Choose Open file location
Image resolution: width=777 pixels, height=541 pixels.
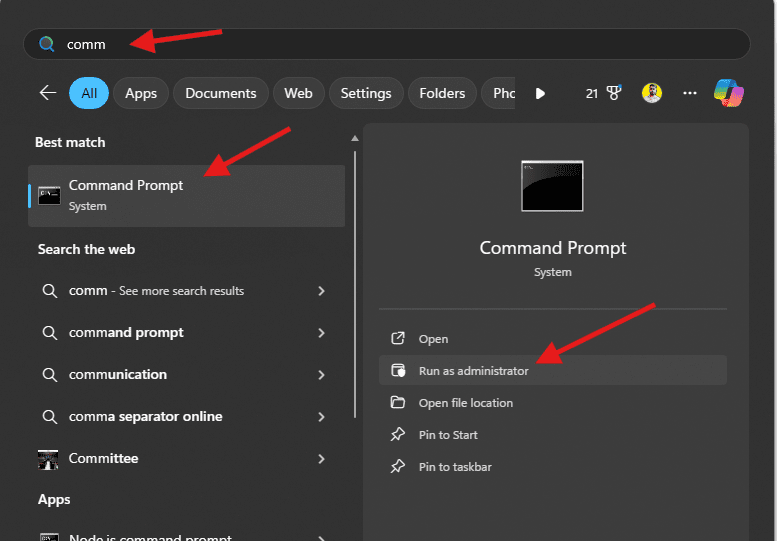coord(465,403)
